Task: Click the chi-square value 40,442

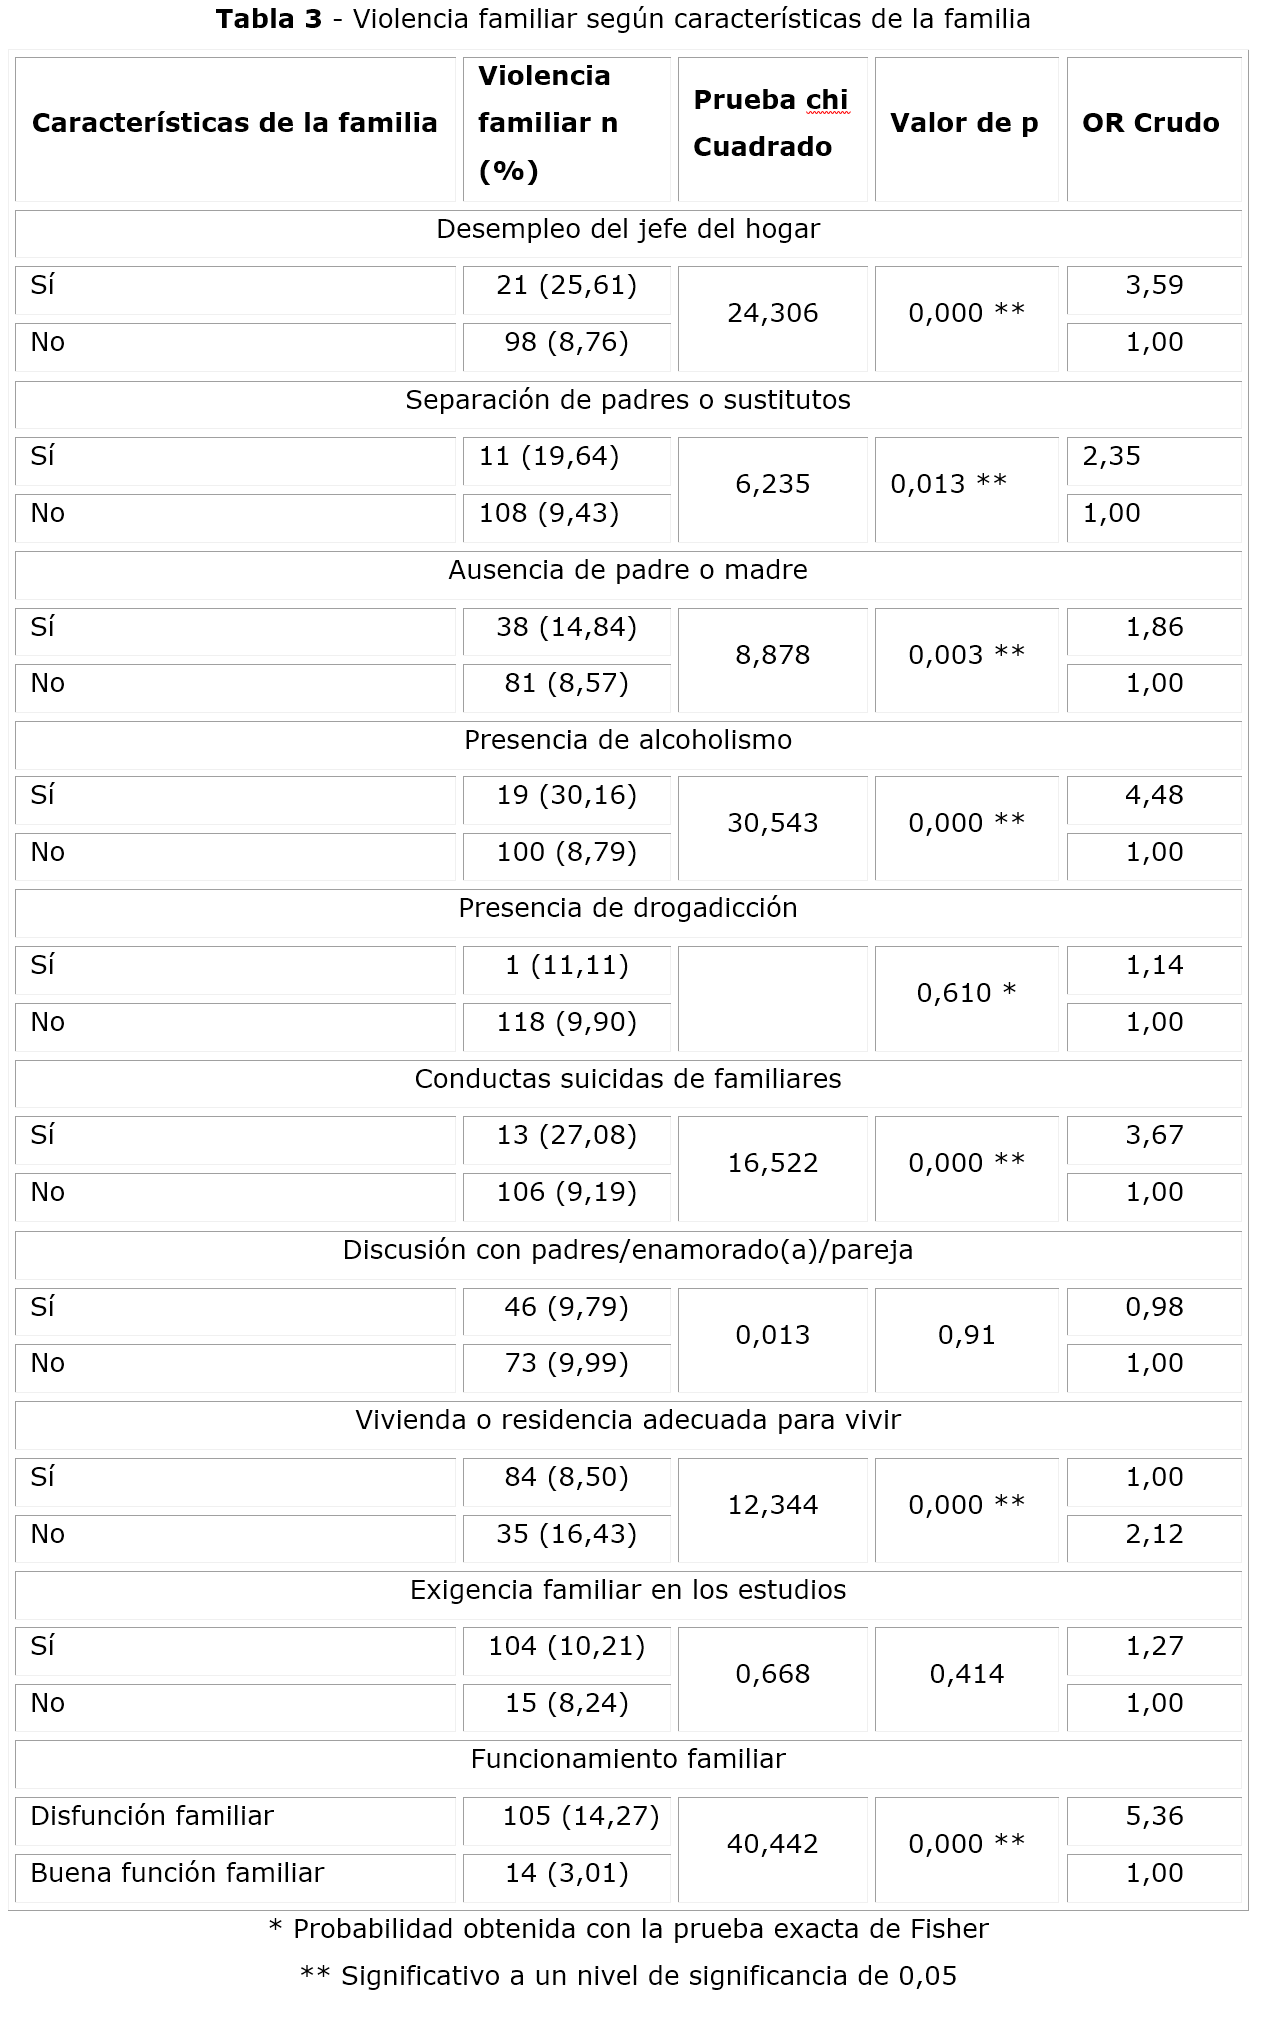Action: (773, 1845)
